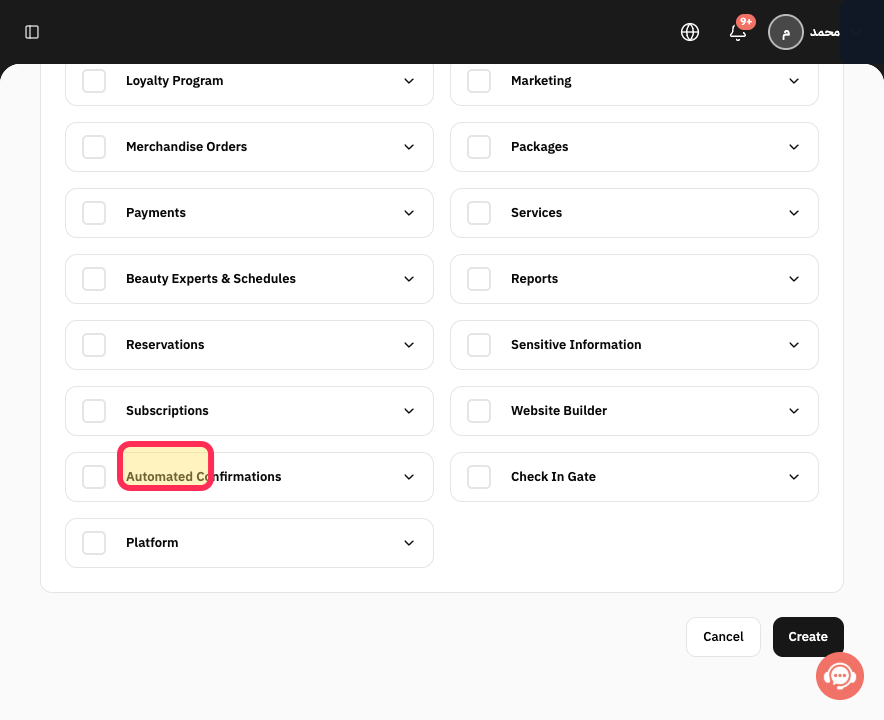884x720 pixels.
Task: Select the Automated Confirmations checkbox
Action: (94, 477)
